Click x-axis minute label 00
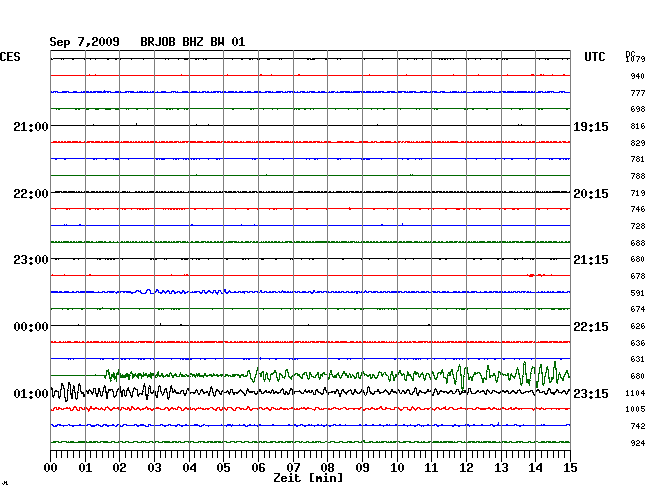 (50, 468)
